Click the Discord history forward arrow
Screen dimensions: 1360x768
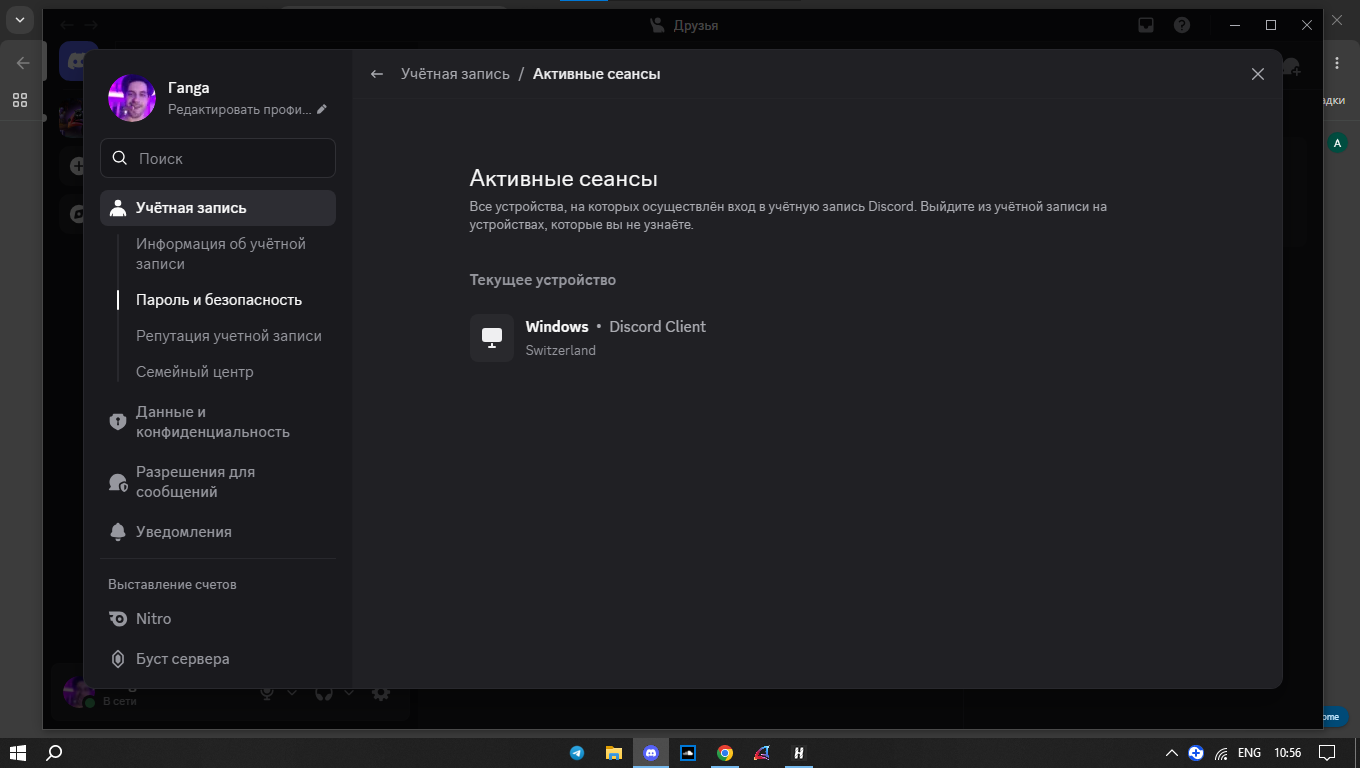[x=91, y=25]
